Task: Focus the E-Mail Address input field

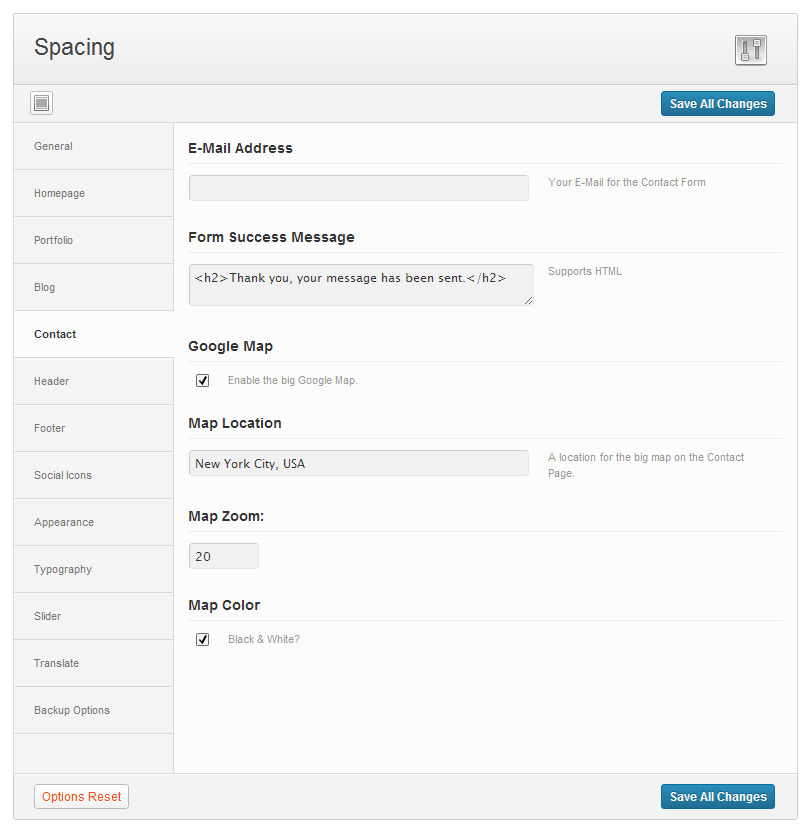Action: [358, 188]
